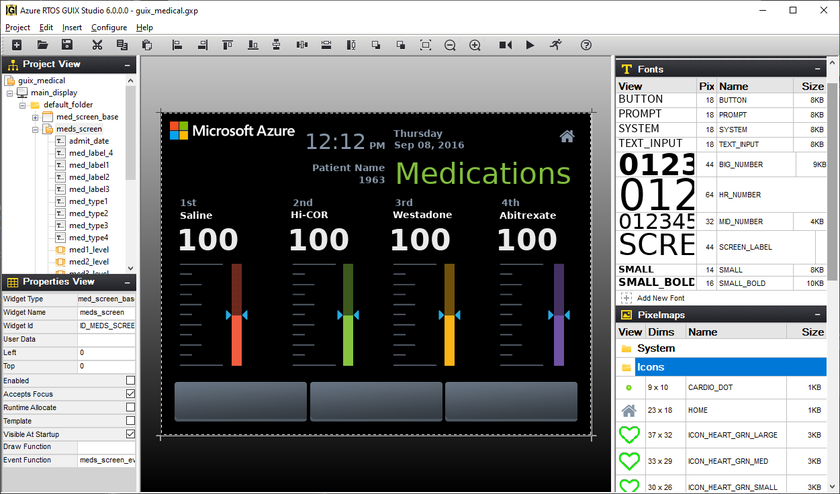The image size is (840, 494).
Task: Click the Saline red level slider
Action: point(237,315)
